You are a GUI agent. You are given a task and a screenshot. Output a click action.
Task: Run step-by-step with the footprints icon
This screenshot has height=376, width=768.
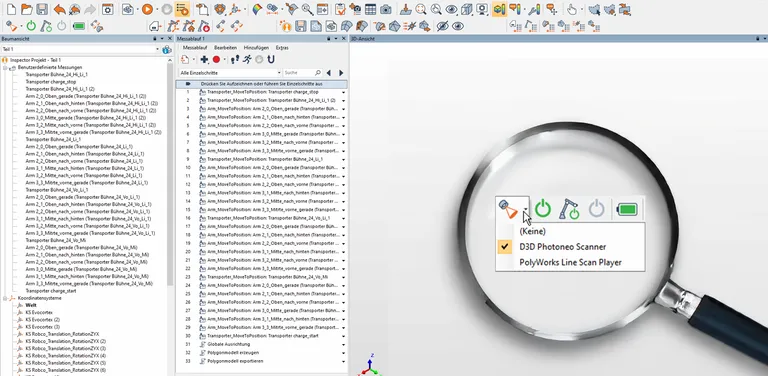click(x=235, y=59)
